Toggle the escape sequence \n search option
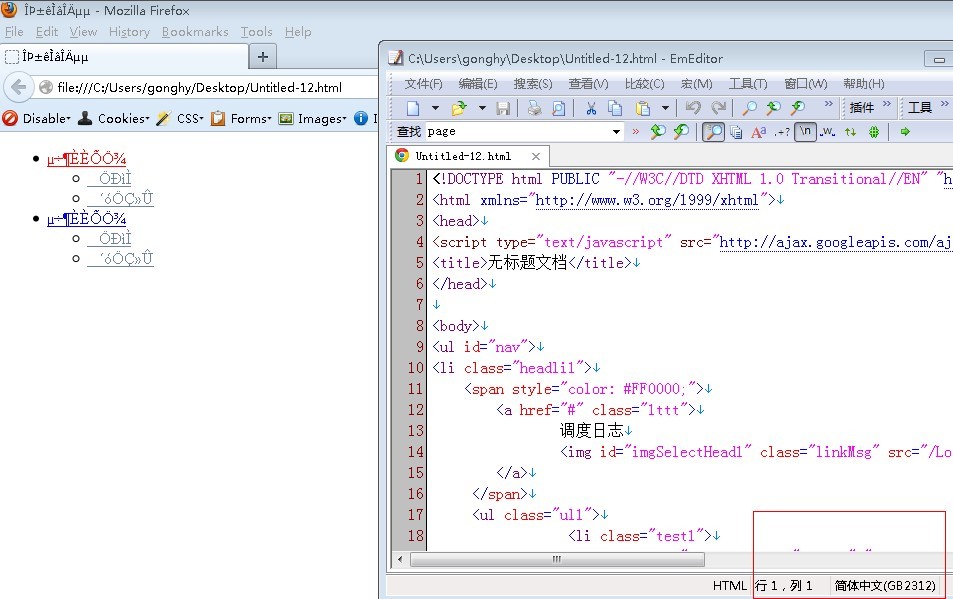This screenshot has height=599, width=953. click(804, 132)
